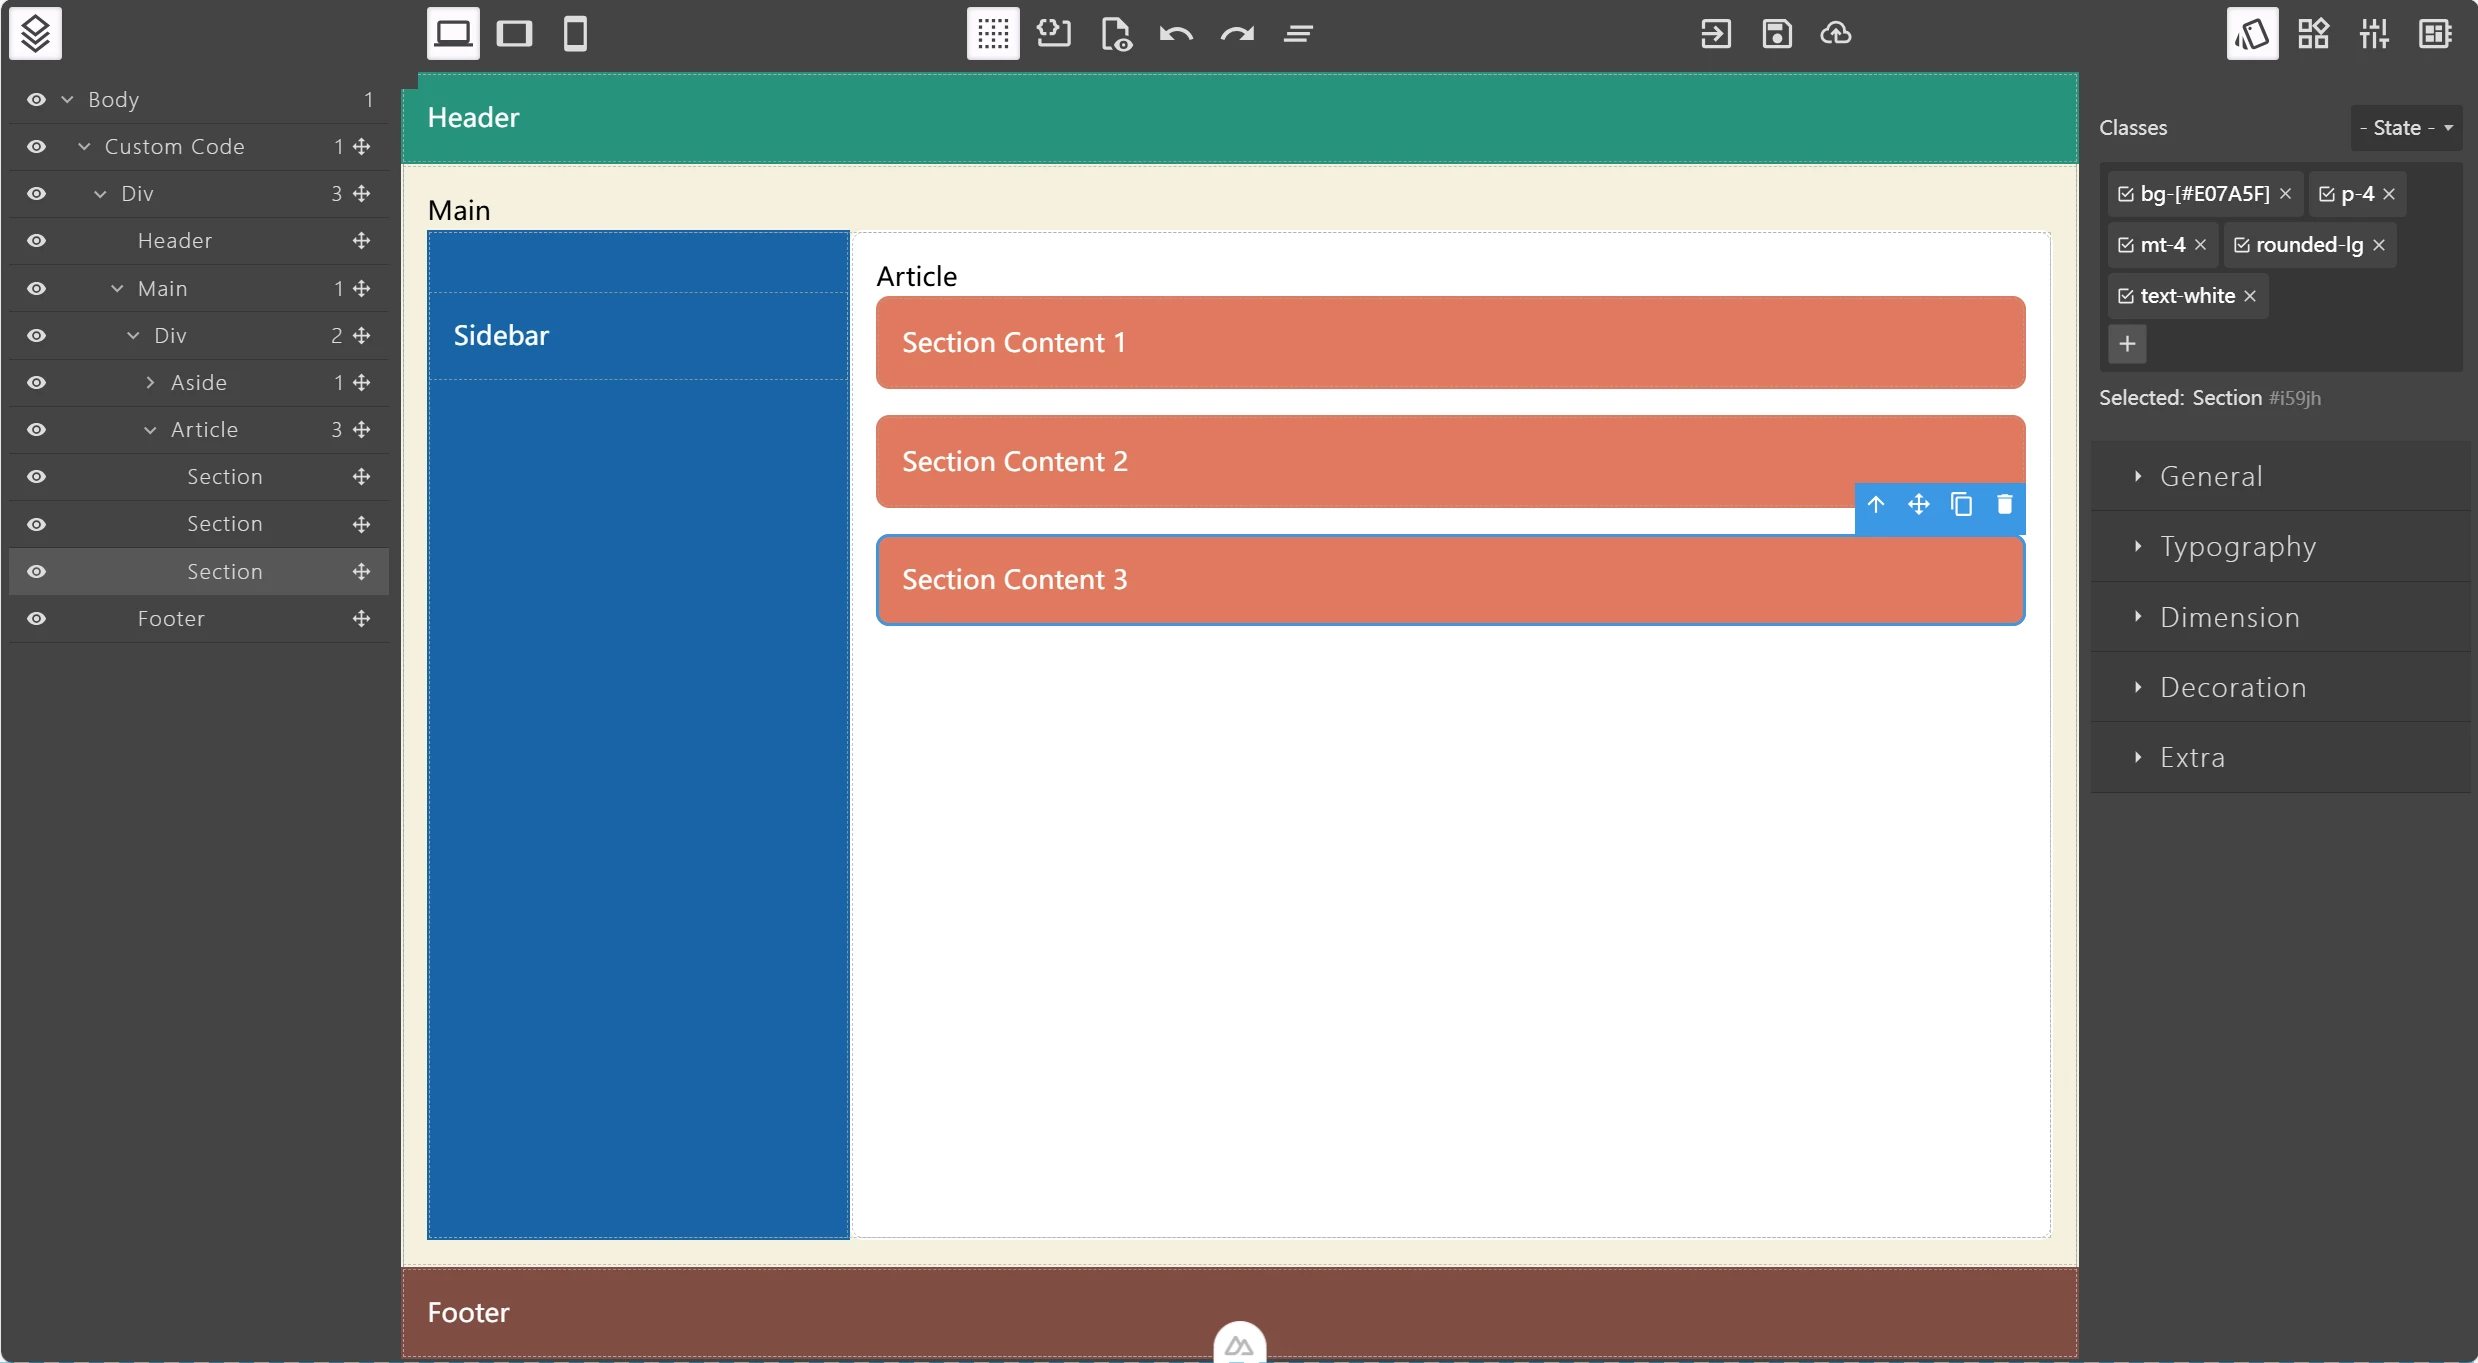Expand the Extra style section
The image size is (2478, 1363).
2280,757
